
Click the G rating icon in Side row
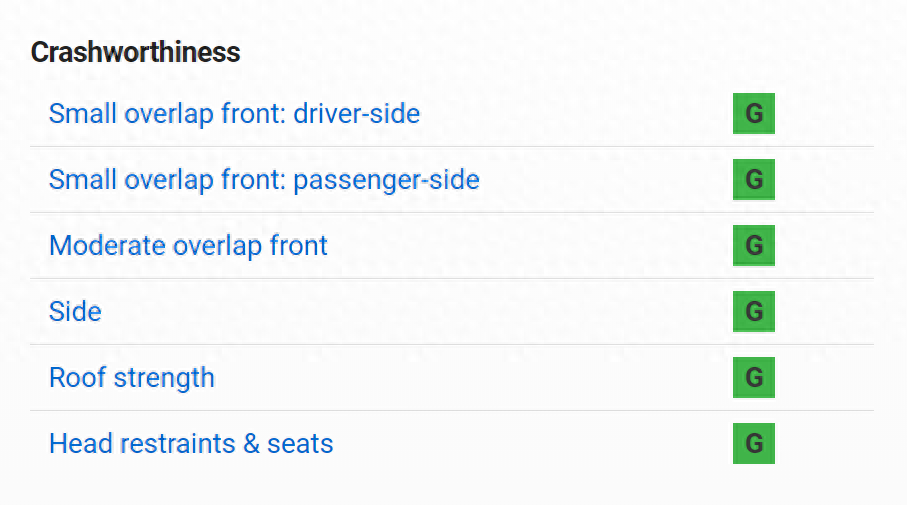click(x=753, y=312)
